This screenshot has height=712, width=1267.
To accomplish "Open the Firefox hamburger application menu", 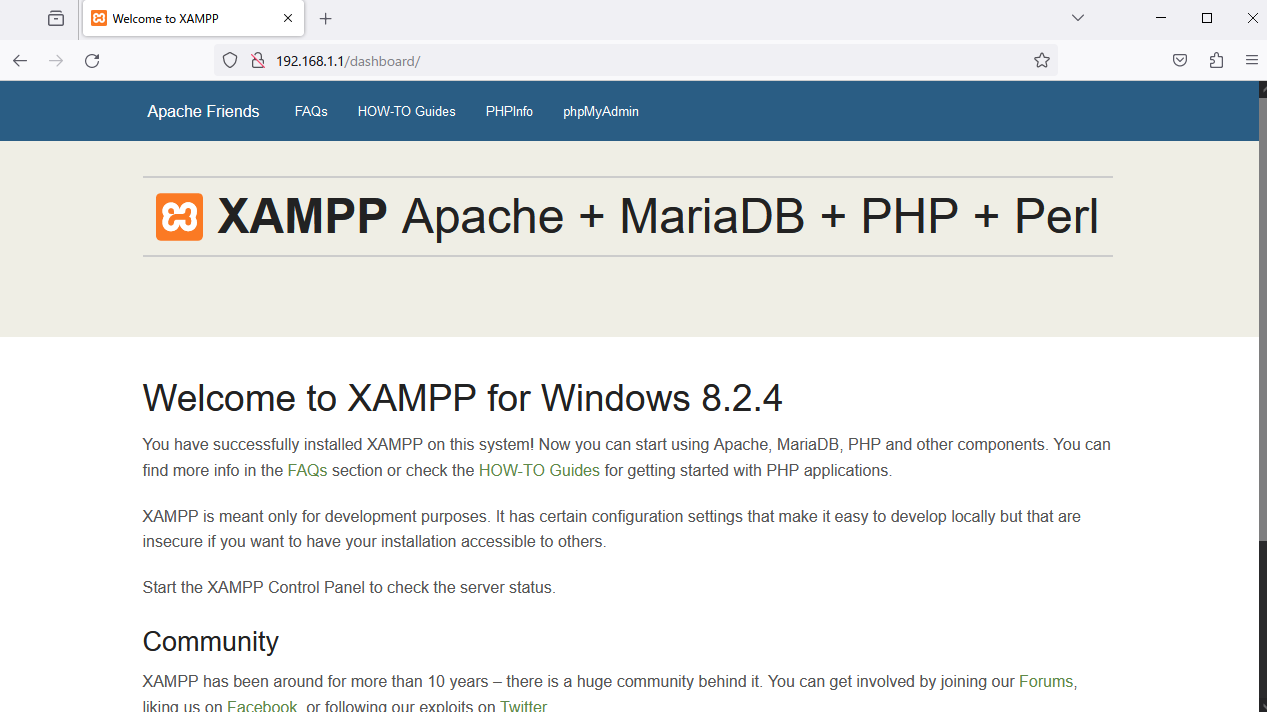I will pos(1251,61).
